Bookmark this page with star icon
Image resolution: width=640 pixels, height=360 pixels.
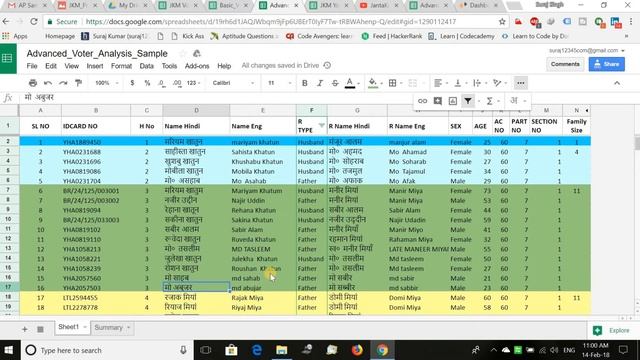(x=502, y=22)
